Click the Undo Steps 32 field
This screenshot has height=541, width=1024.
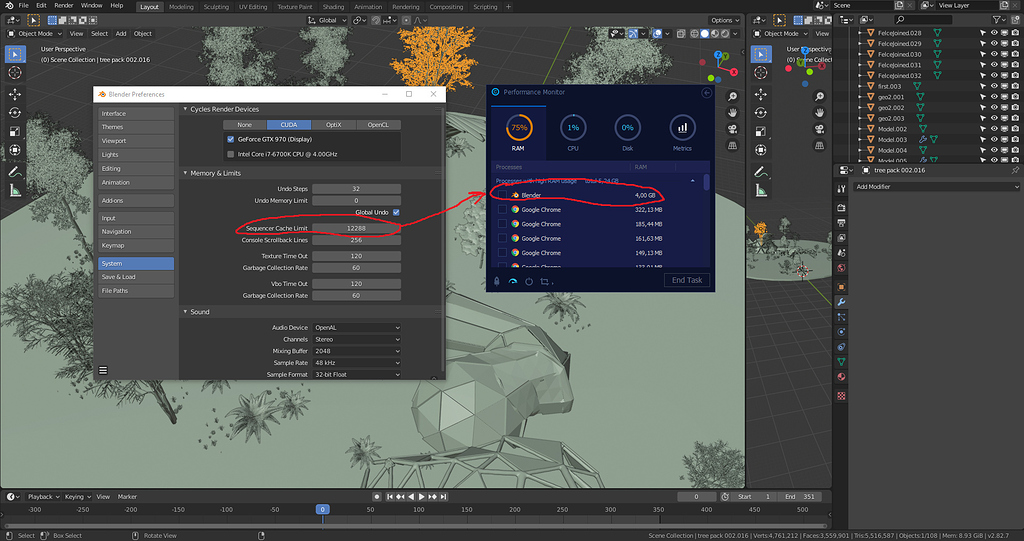tap(357, 189)
